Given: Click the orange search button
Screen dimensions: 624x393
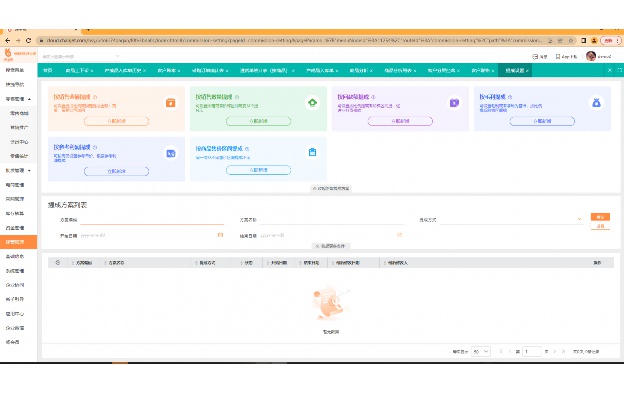Looking at the screenshot, I should coord(600,217).
